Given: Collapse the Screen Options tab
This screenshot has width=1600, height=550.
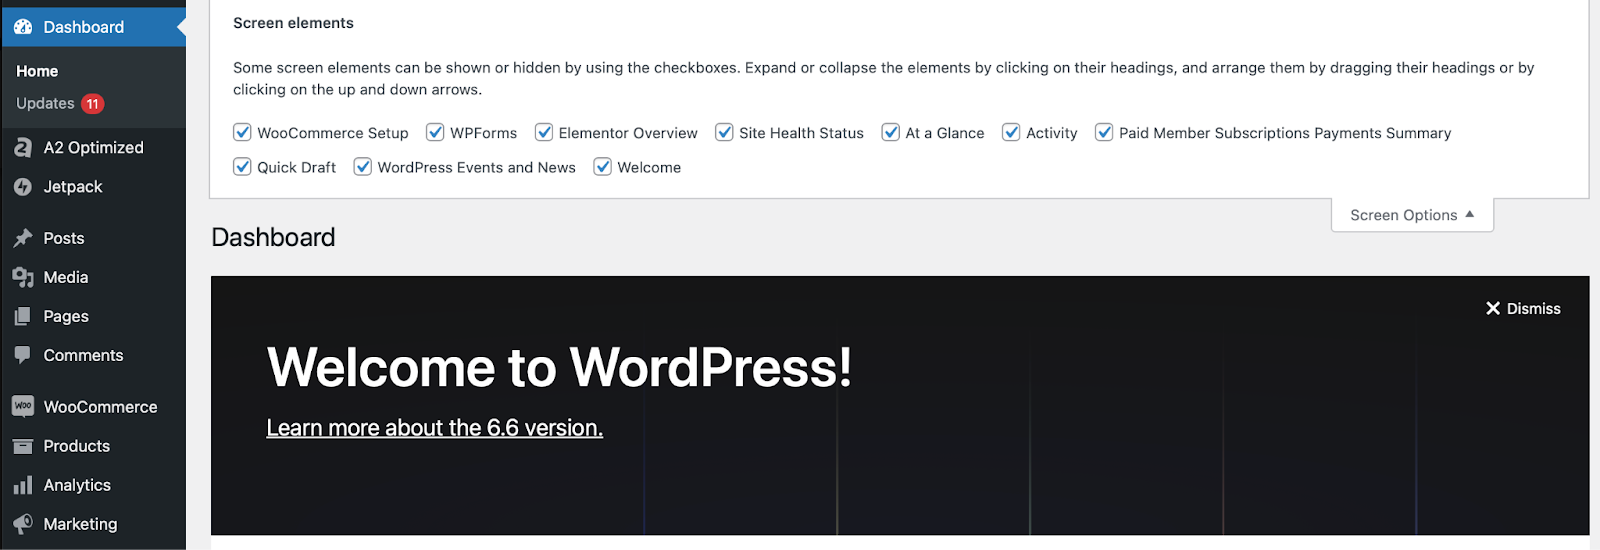Looking at the screenshot, I should (x=1412, y=215).
